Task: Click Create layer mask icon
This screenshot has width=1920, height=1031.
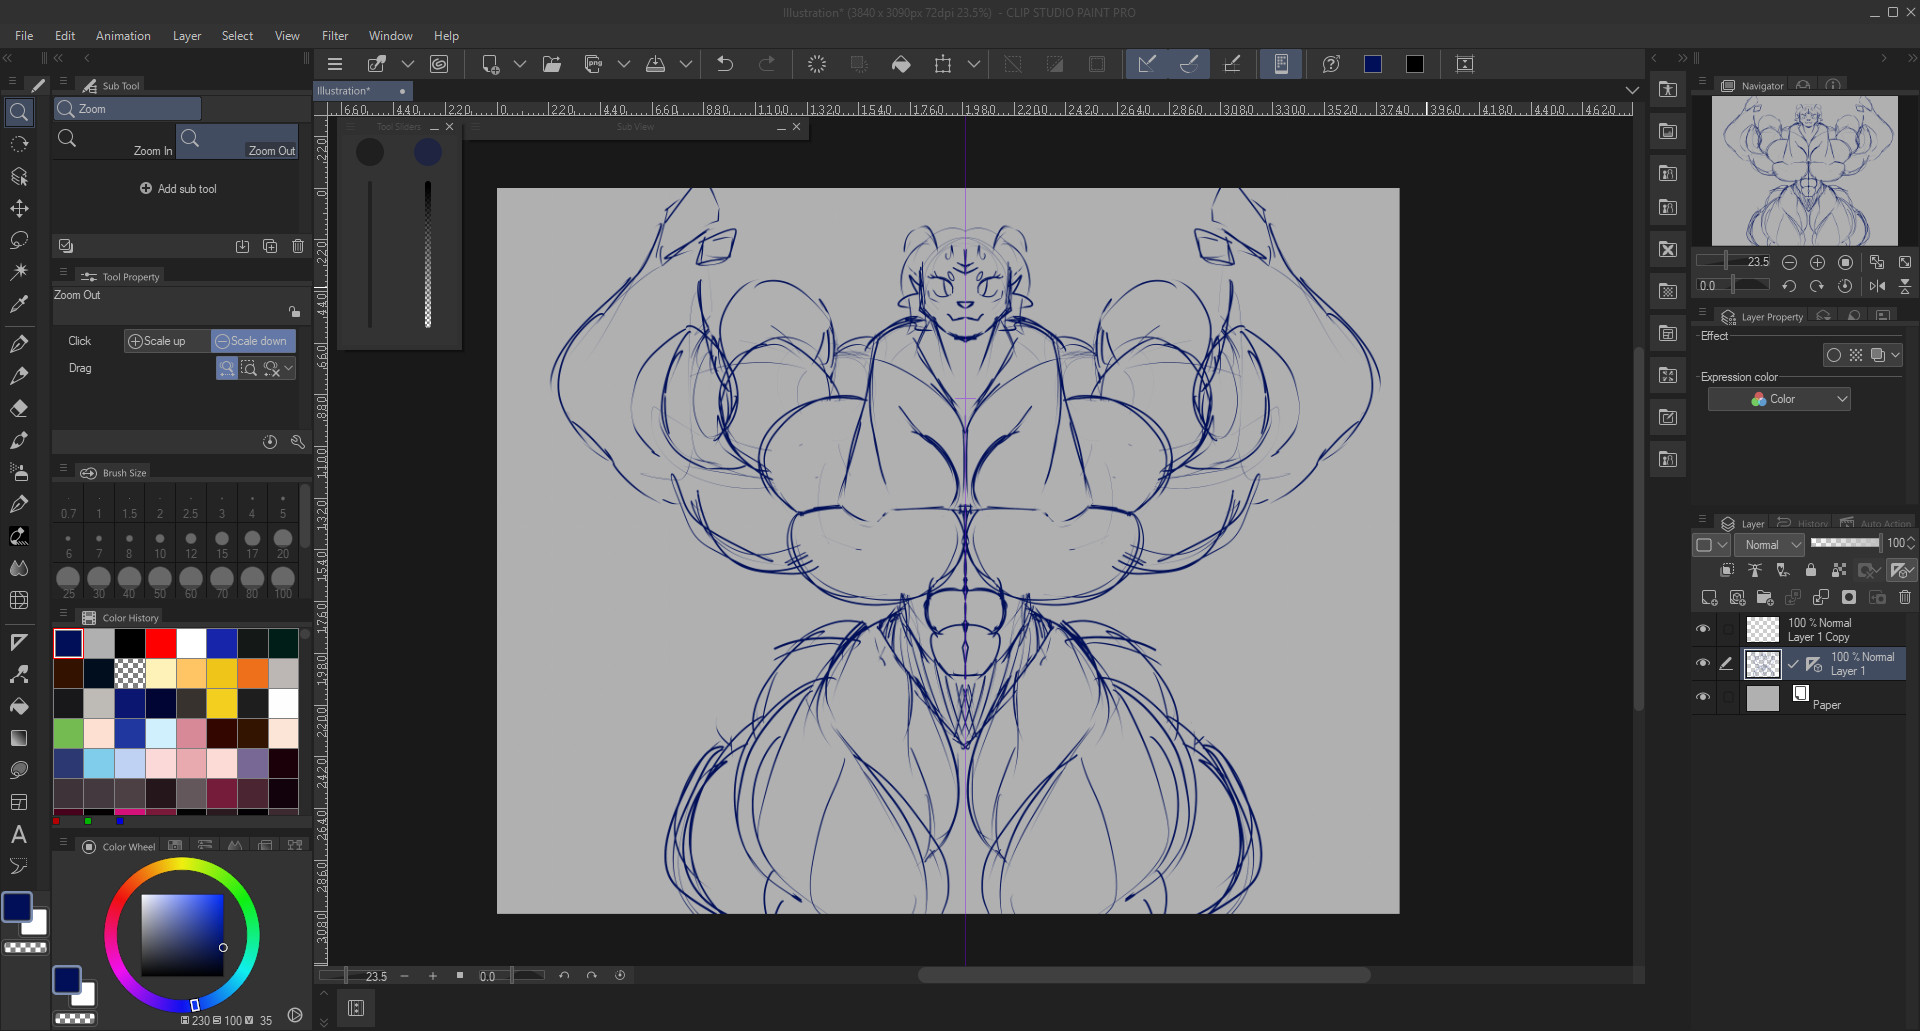Action: (1849, 598)
